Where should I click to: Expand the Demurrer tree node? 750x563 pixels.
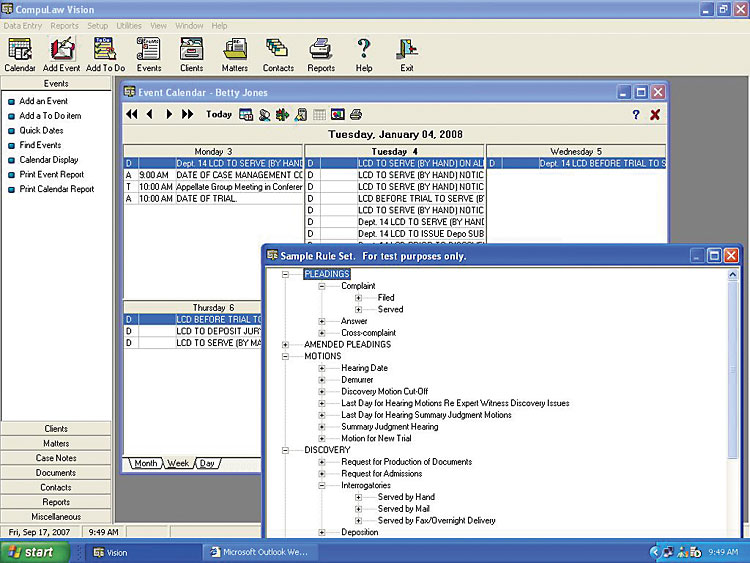pyautogui.click(x=322, y=380)
